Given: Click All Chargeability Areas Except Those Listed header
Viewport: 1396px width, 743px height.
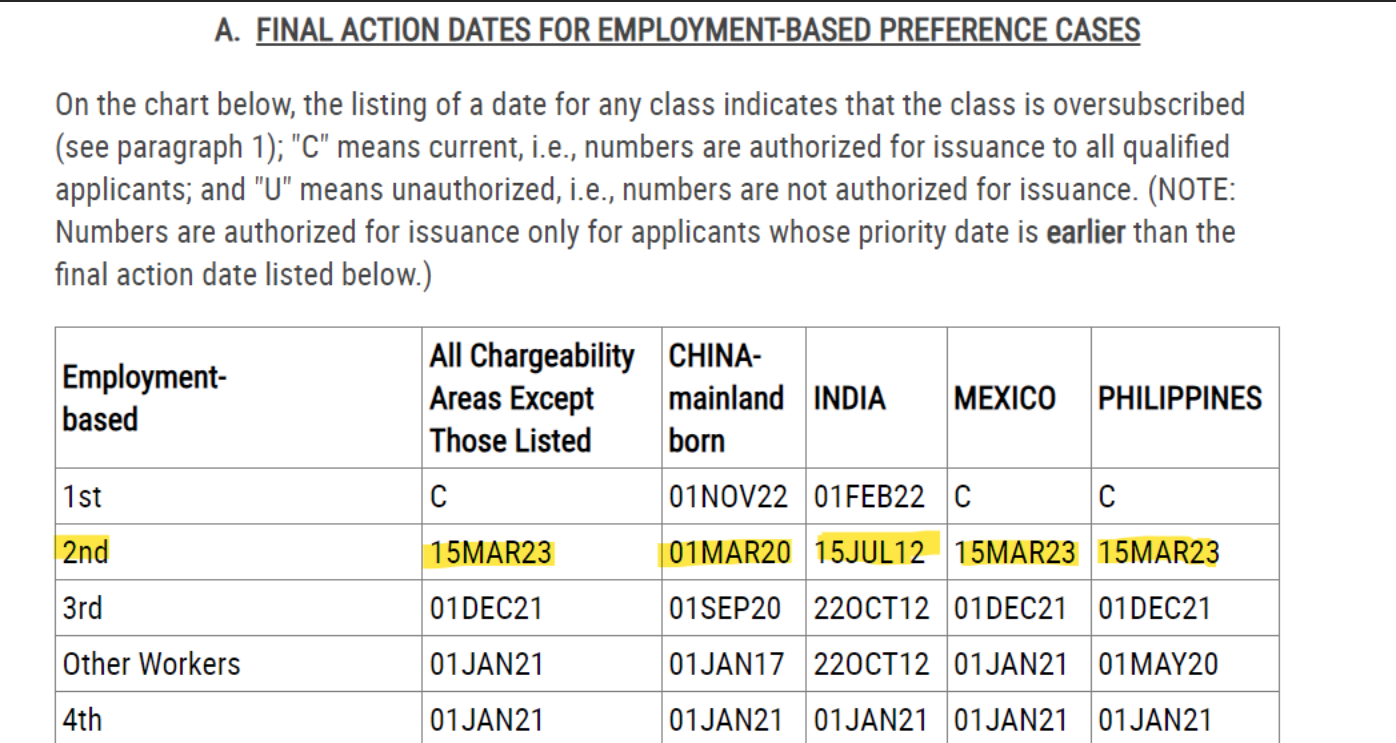Looking at the screenshot, I should (x=532, y=398).
